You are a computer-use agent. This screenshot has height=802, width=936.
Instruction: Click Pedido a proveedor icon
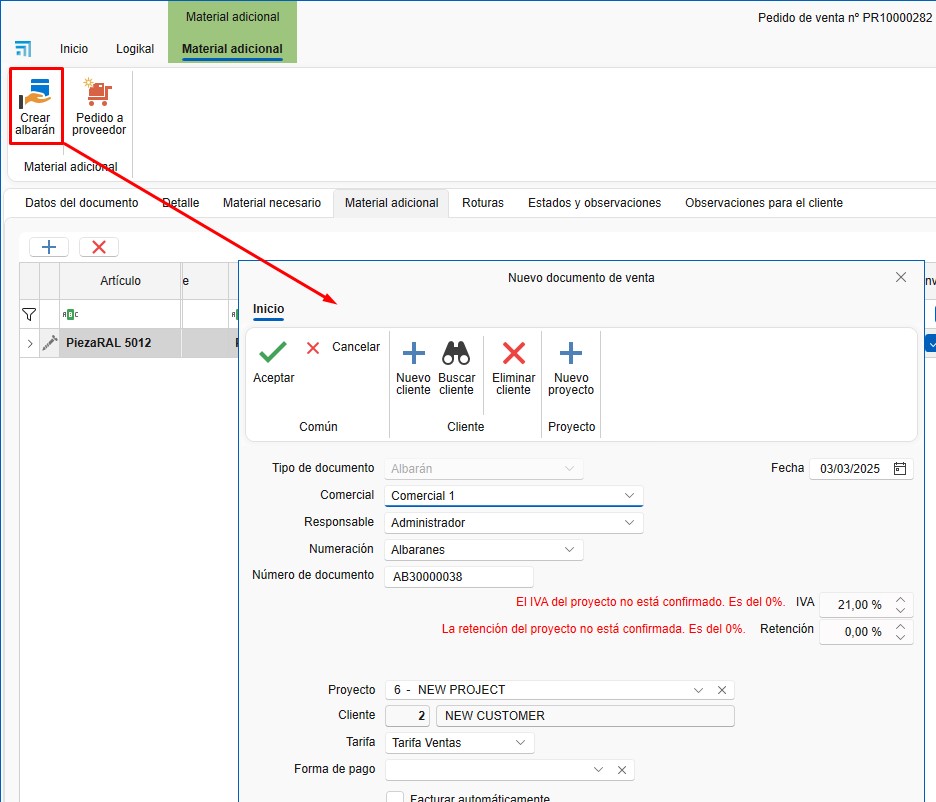click(x=98, y=92)
